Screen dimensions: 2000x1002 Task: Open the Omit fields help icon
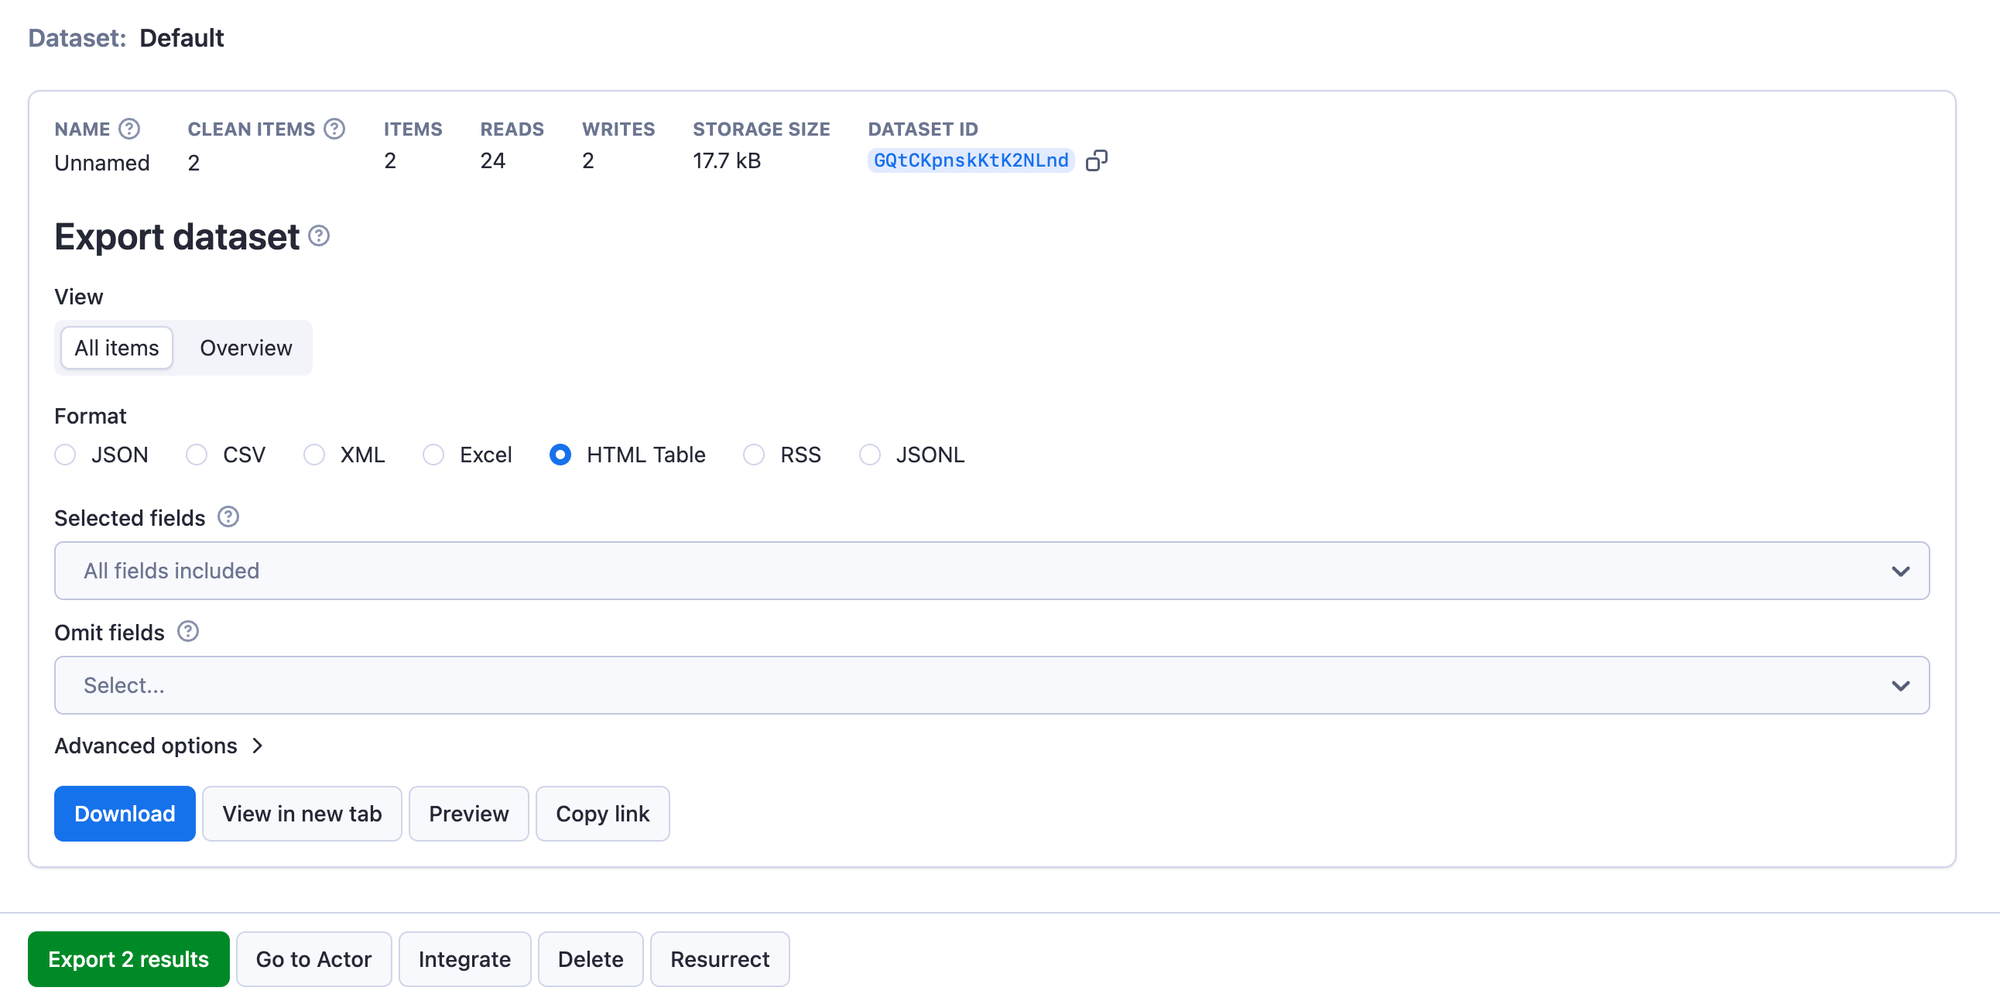pos(187,631)
